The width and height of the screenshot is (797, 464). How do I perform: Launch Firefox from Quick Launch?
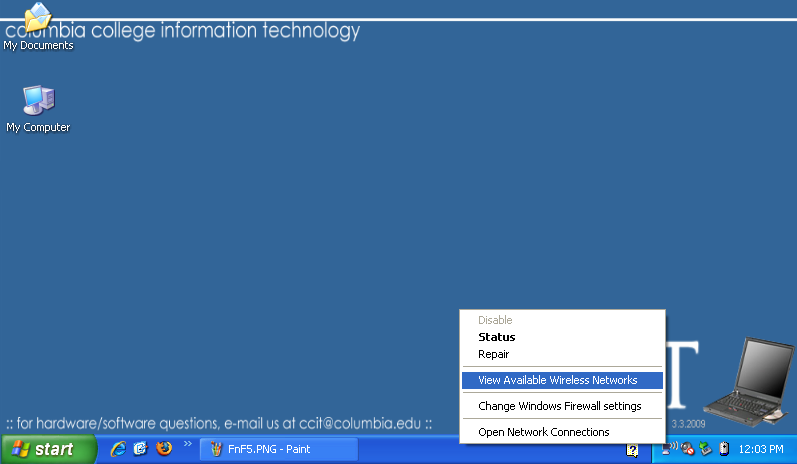pos(164,449)
